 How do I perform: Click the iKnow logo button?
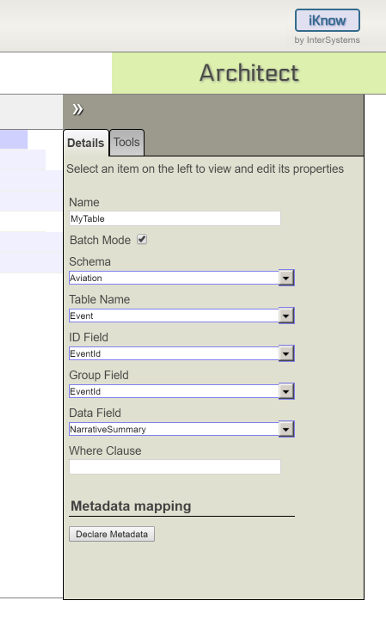pos(327,20)
